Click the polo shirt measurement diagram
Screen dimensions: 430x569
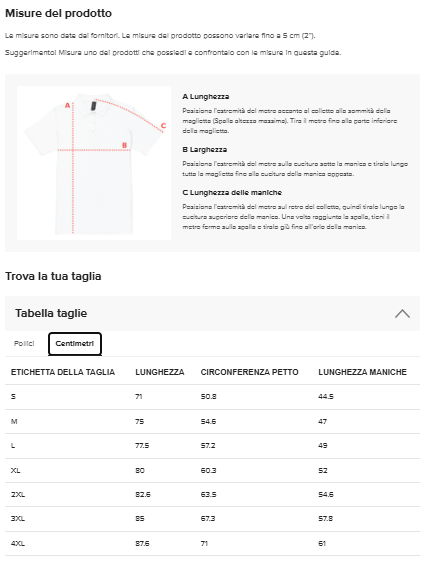click(94, 163)
